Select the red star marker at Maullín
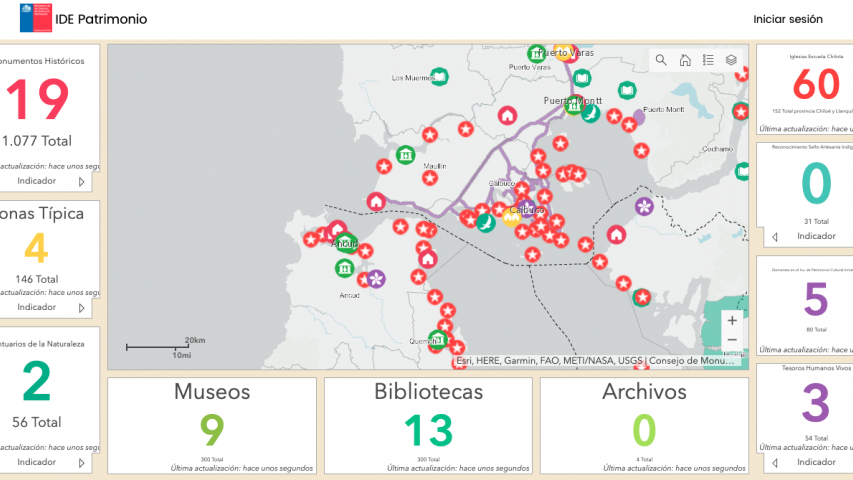The width and height of the screenshot is (853, 480). pos(430,177)
